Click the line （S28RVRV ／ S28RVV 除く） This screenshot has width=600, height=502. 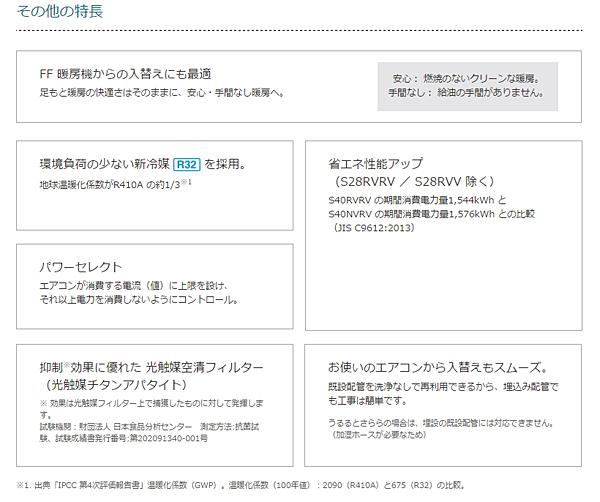pos(415,181)
